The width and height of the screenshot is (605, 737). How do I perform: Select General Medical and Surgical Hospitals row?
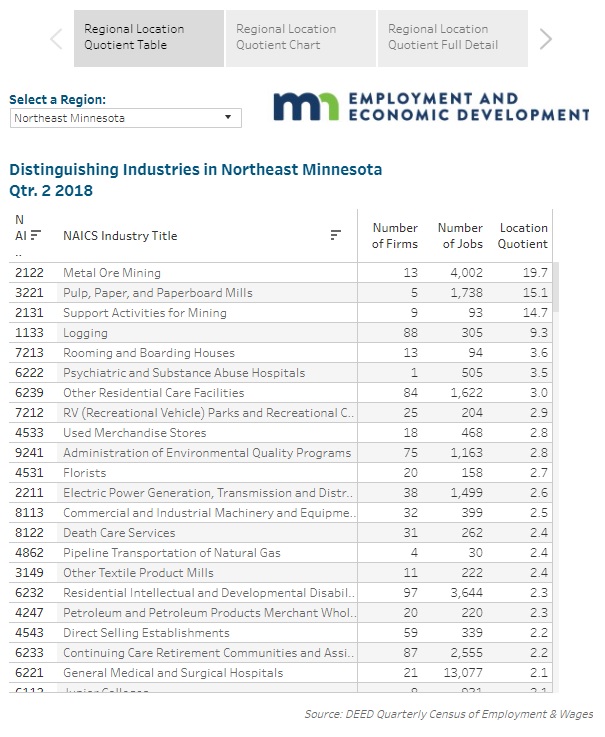281,672
